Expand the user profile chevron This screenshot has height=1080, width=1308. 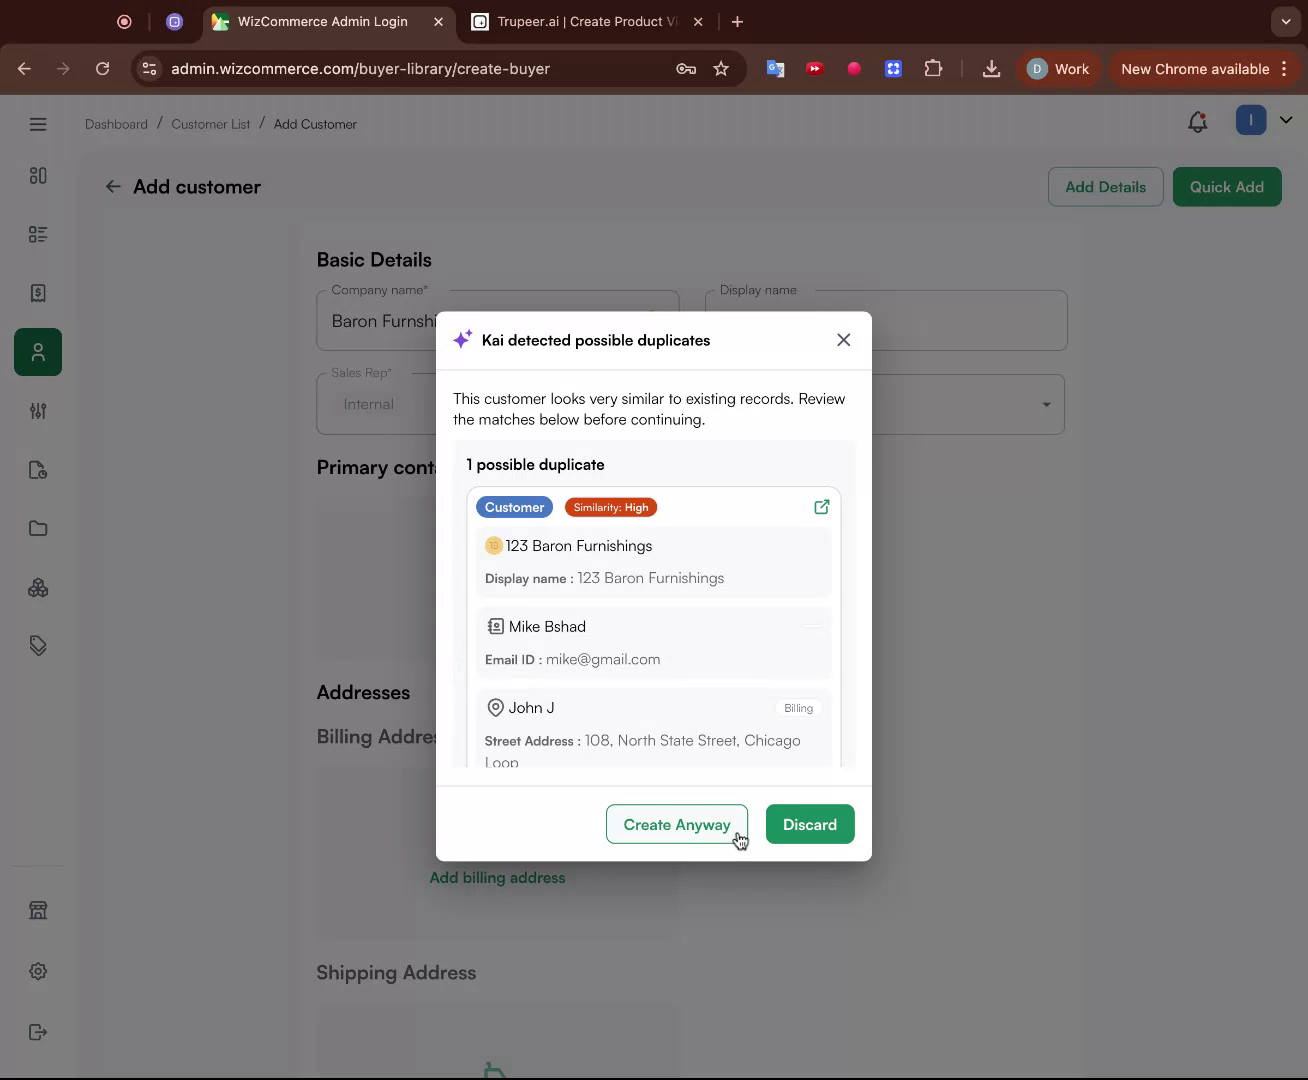[x=1286, y=120]
